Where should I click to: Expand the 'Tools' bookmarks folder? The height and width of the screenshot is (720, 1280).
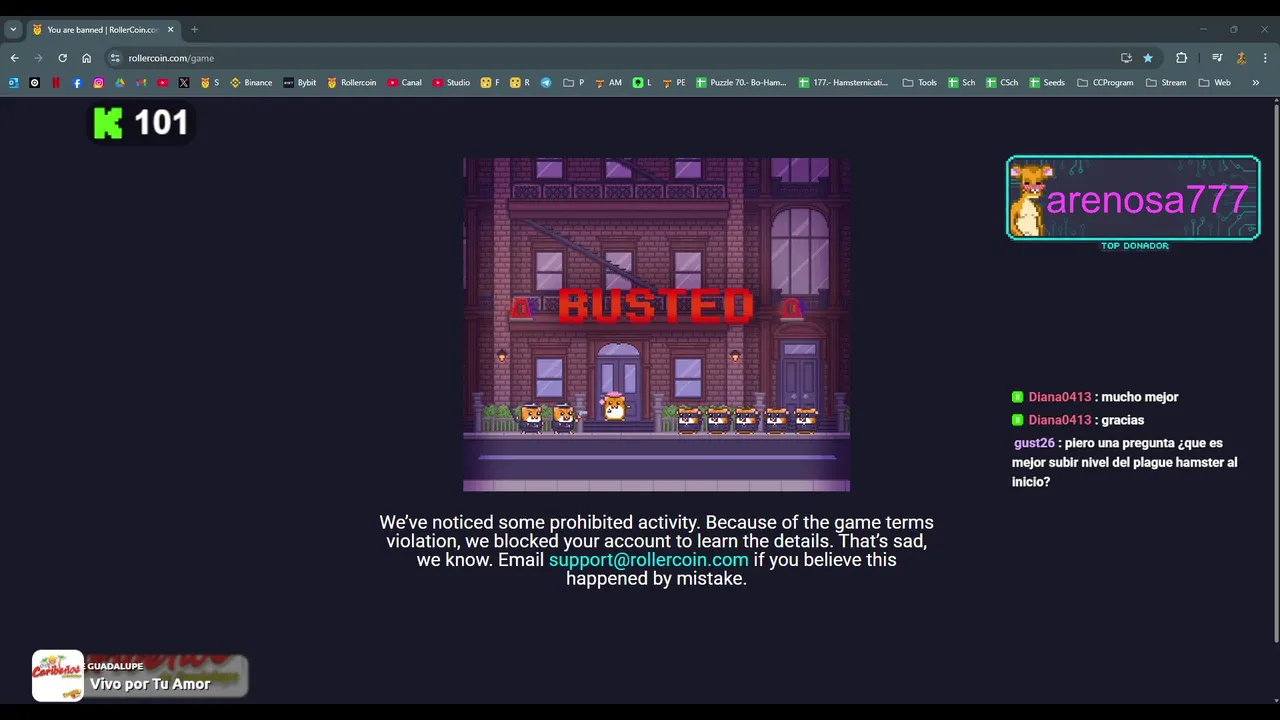coord(920,83)
